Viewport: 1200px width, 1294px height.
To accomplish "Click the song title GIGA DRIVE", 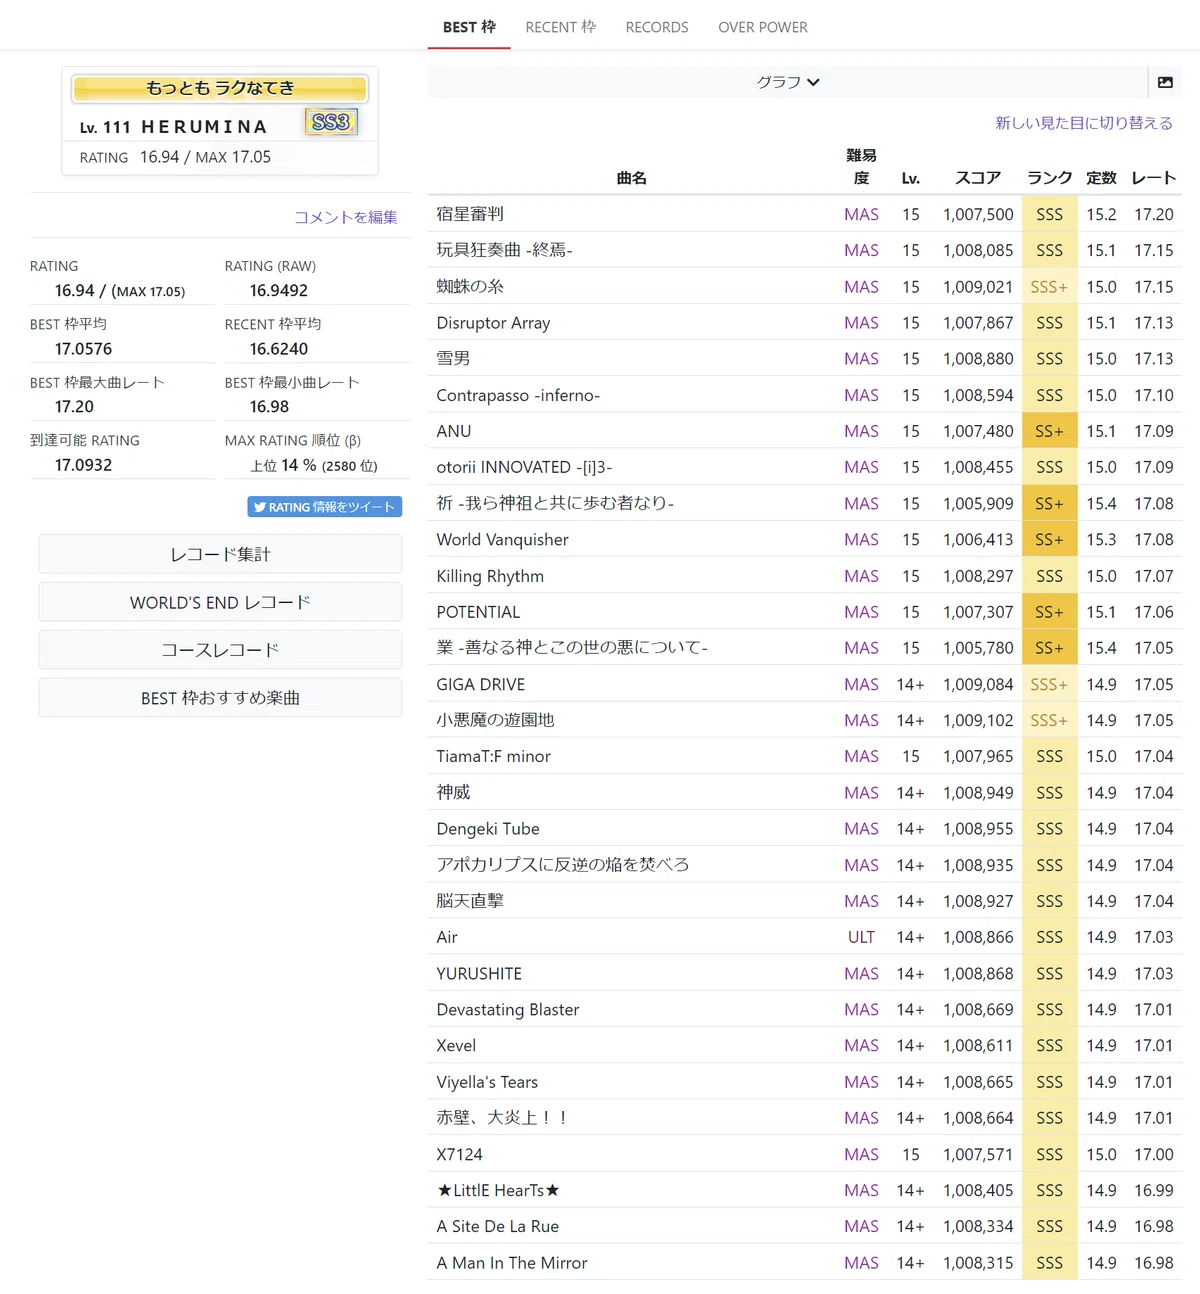I will pyautogui.click(x=480, y=684).
